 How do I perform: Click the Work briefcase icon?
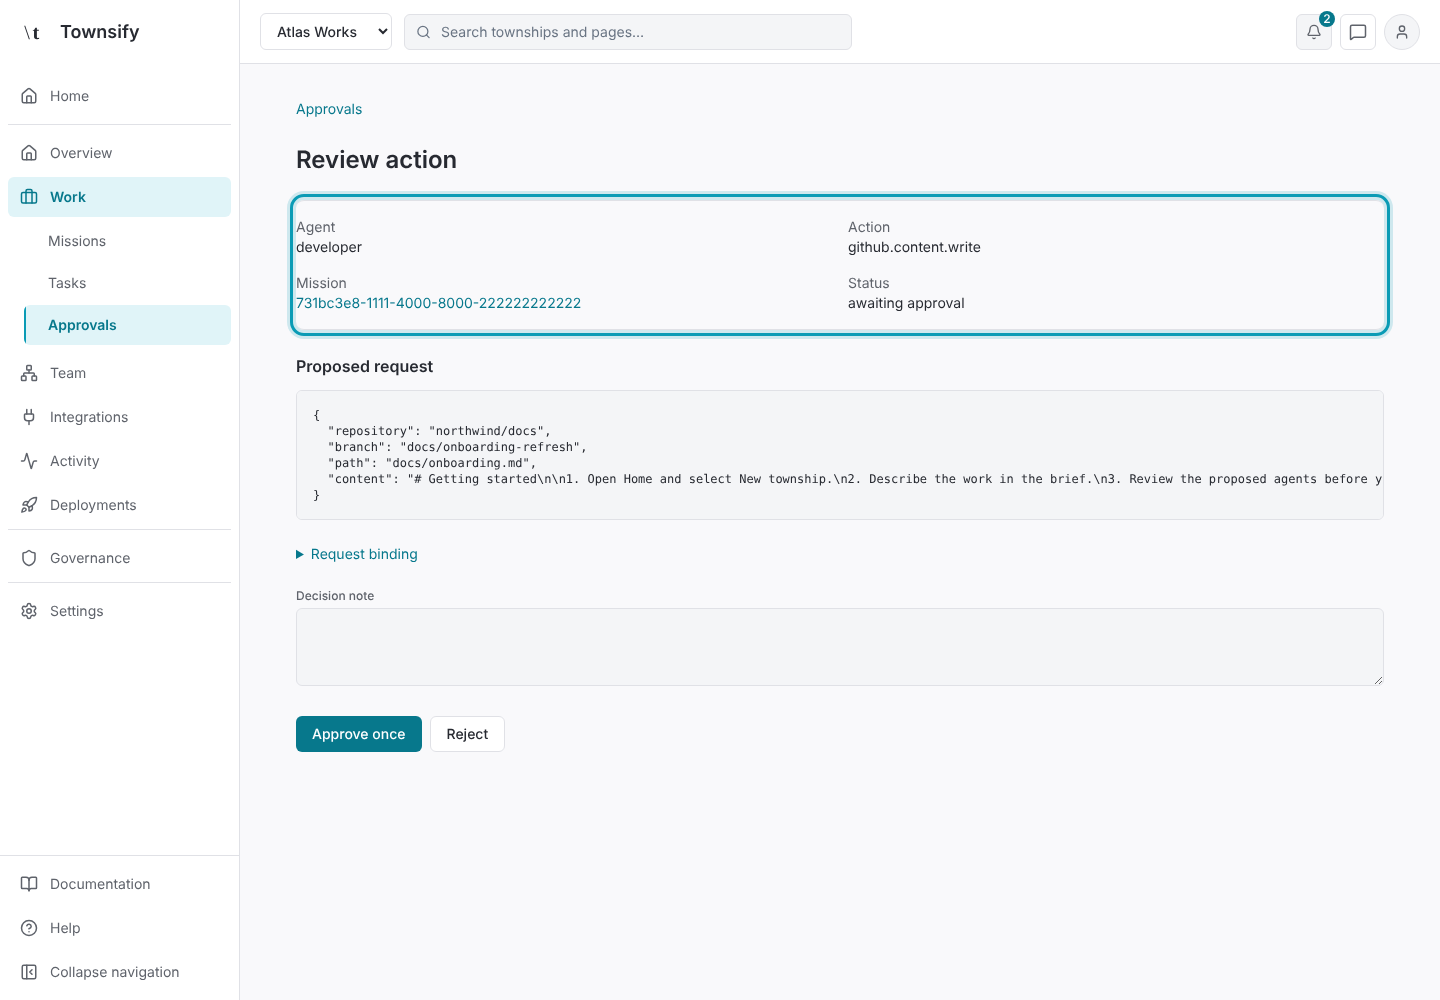coord(29,197)
